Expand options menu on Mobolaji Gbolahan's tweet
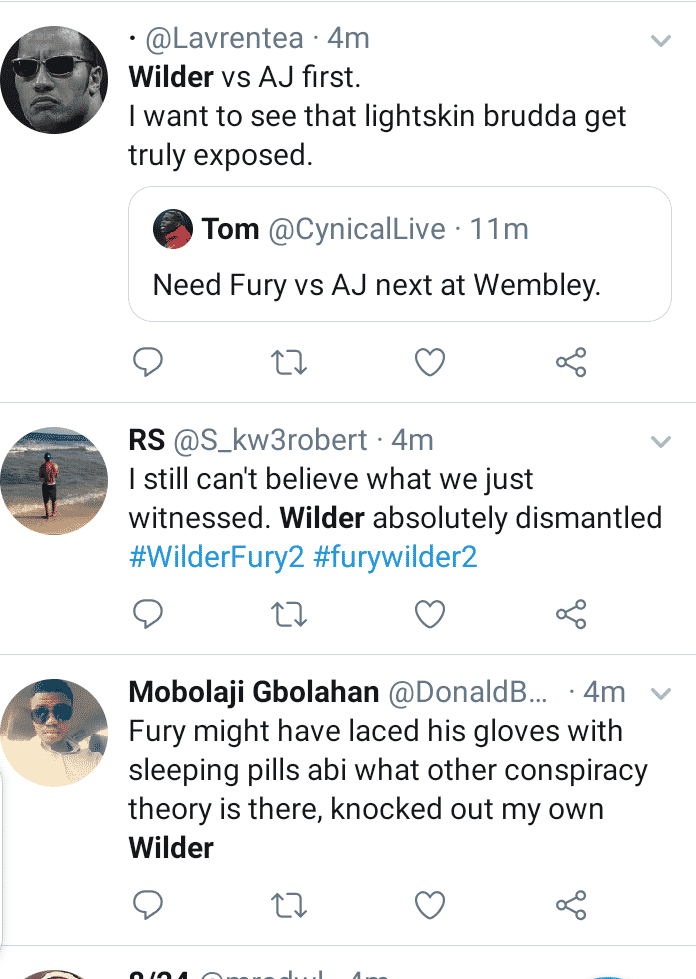The image size is (696, 979). [660, 693]
